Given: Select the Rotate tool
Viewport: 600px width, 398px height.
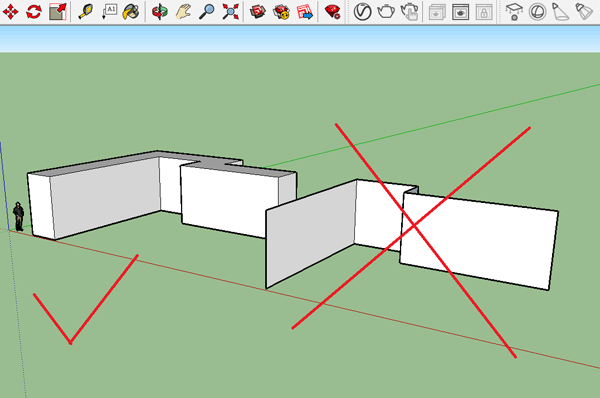Looking at the screenshot, I should tap(34, 12).
